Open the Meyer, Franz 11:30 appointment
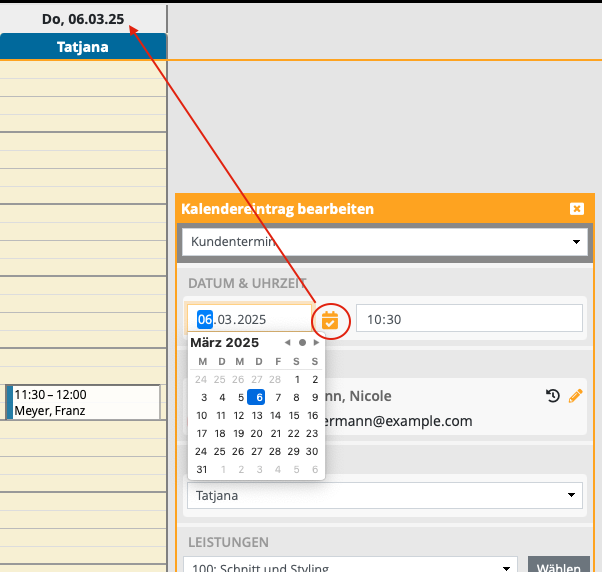 coord(84,402)
